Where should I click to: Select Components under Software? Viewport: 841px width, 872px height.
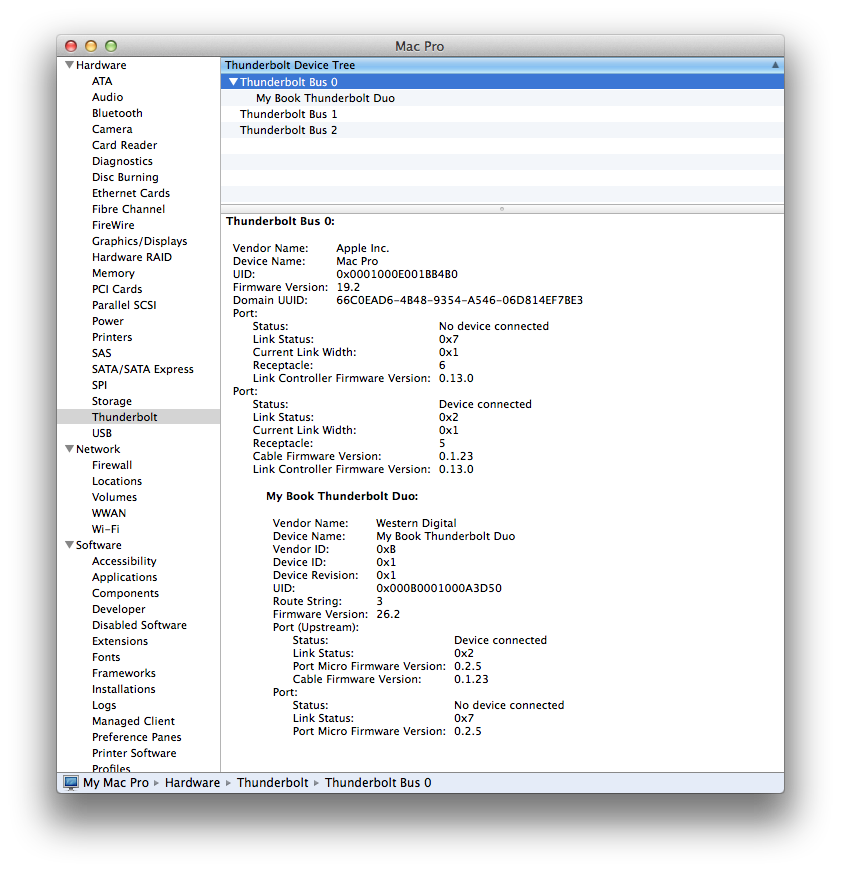pyautogui.click(x=125, y=593)
